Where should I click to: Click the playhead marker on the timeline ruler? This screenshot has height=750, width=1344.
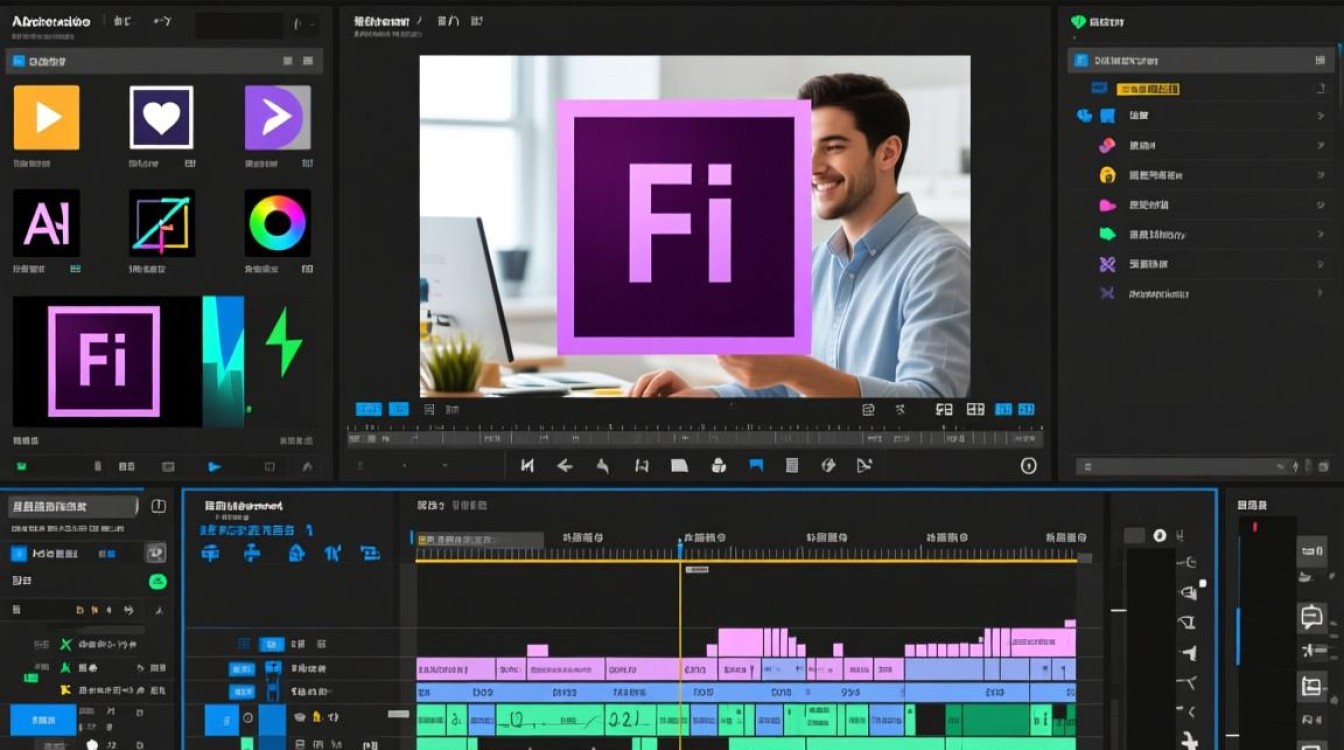(680, 548)
